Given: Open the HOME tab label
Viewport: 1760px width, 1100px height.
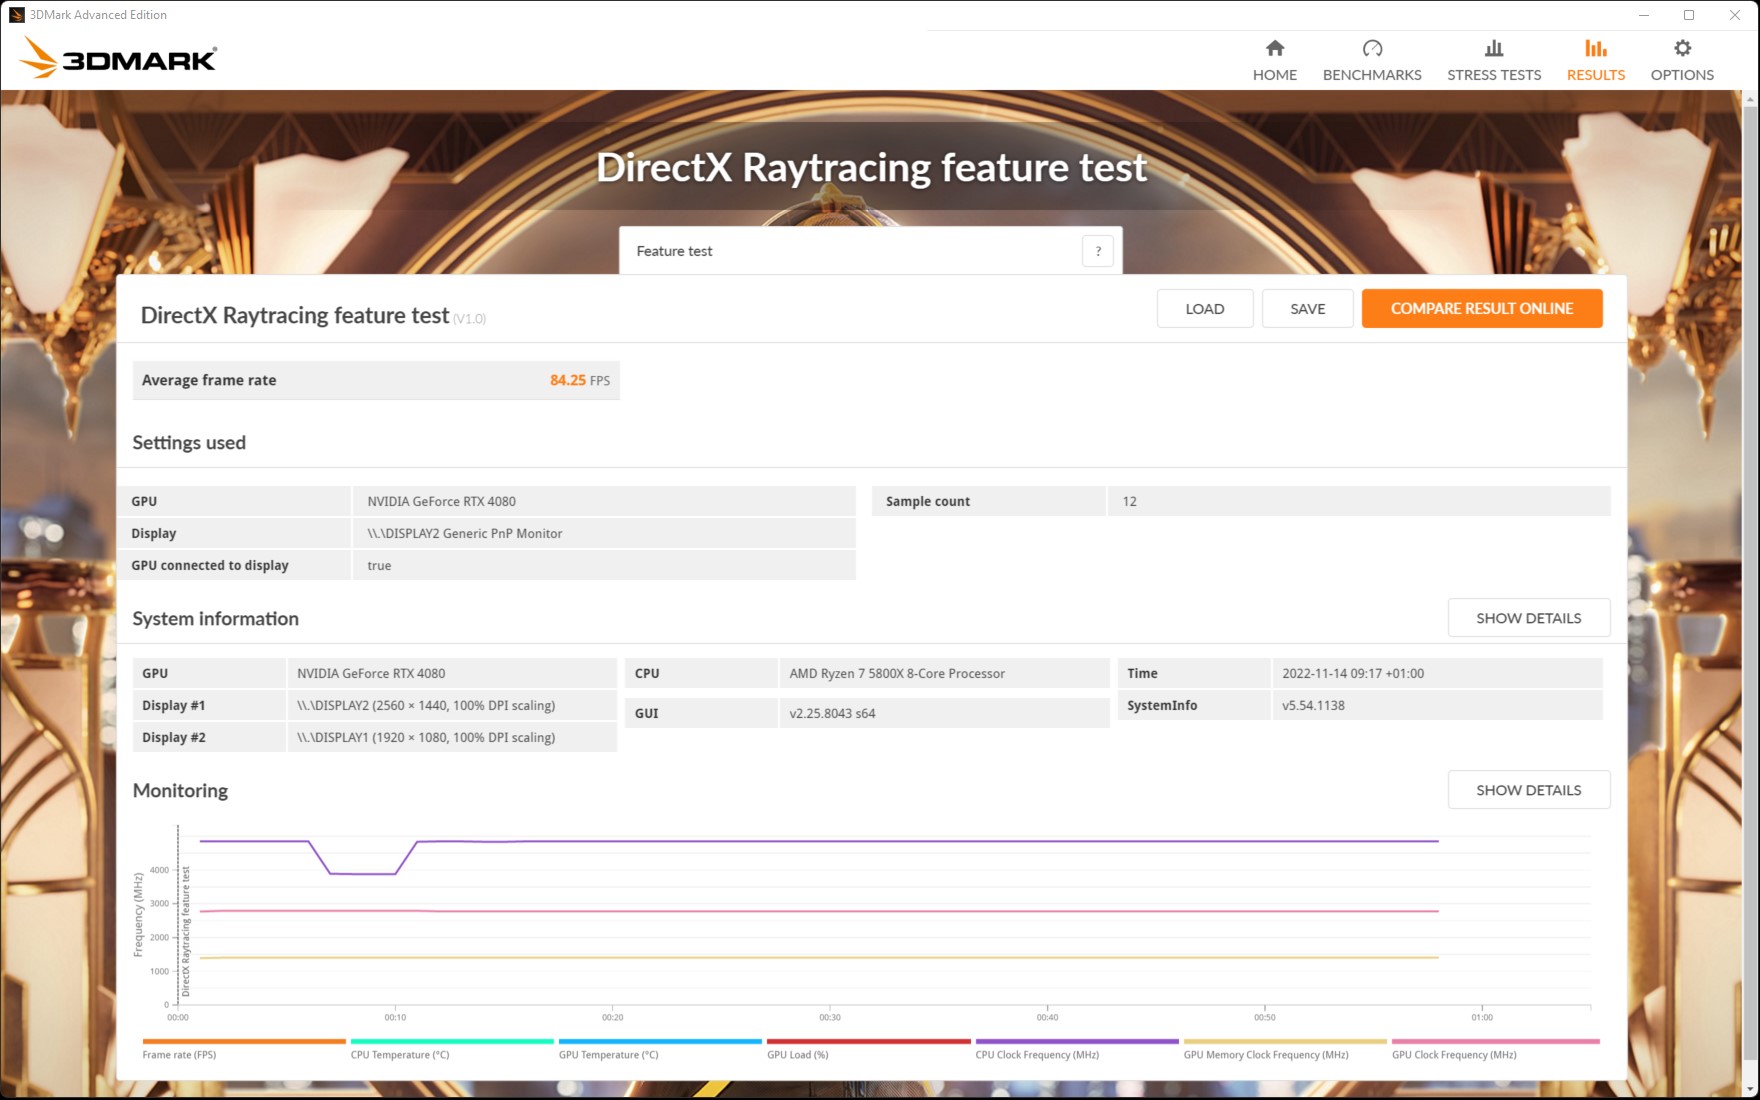Looking at the screenshot, I should (1275, 75).
